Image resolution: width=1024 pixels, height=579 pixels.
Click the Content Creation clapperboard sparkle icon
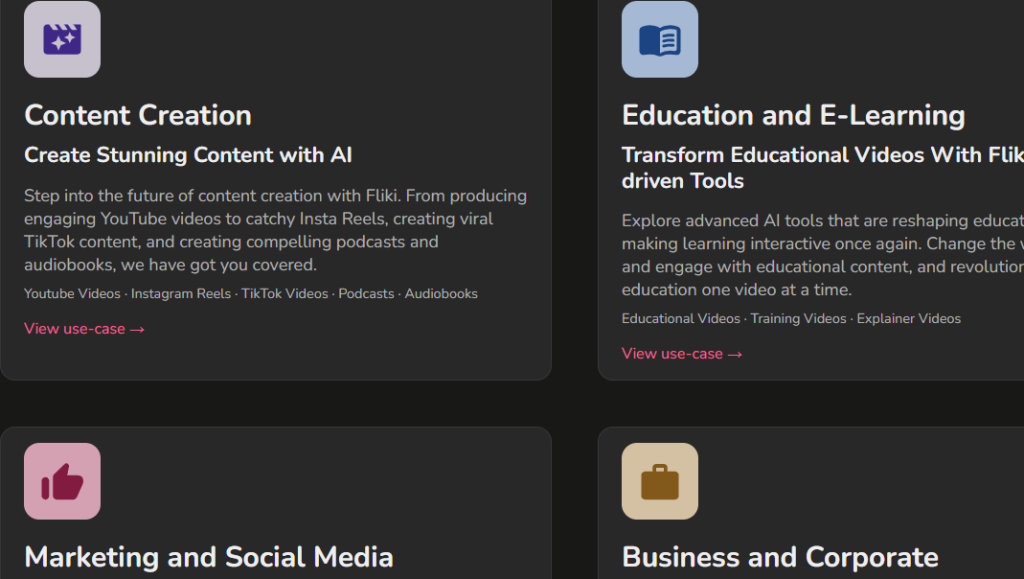[x=62, y=39]
